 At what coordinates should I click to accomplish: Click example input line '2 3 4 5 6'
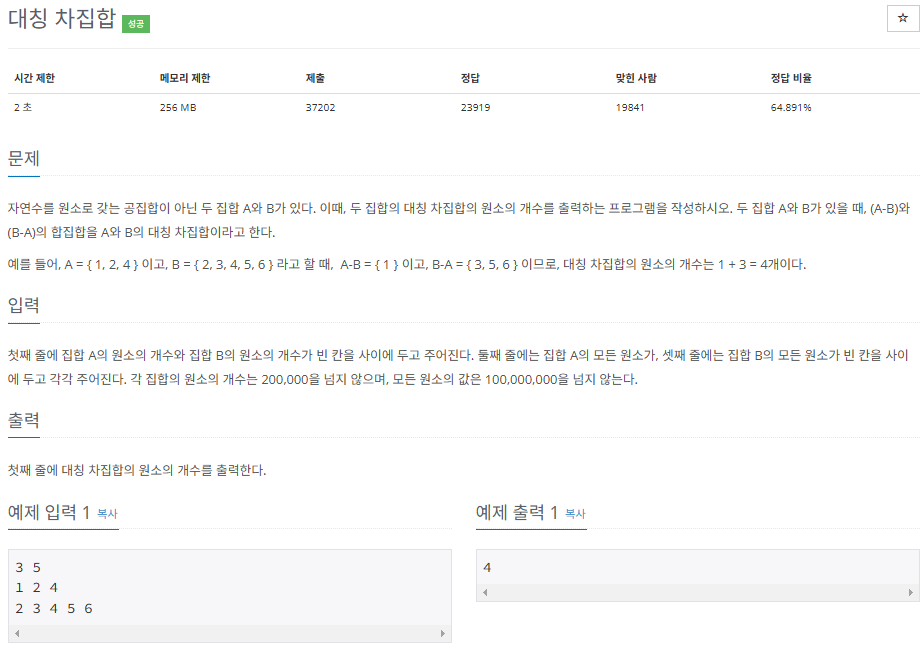[54, 608]
